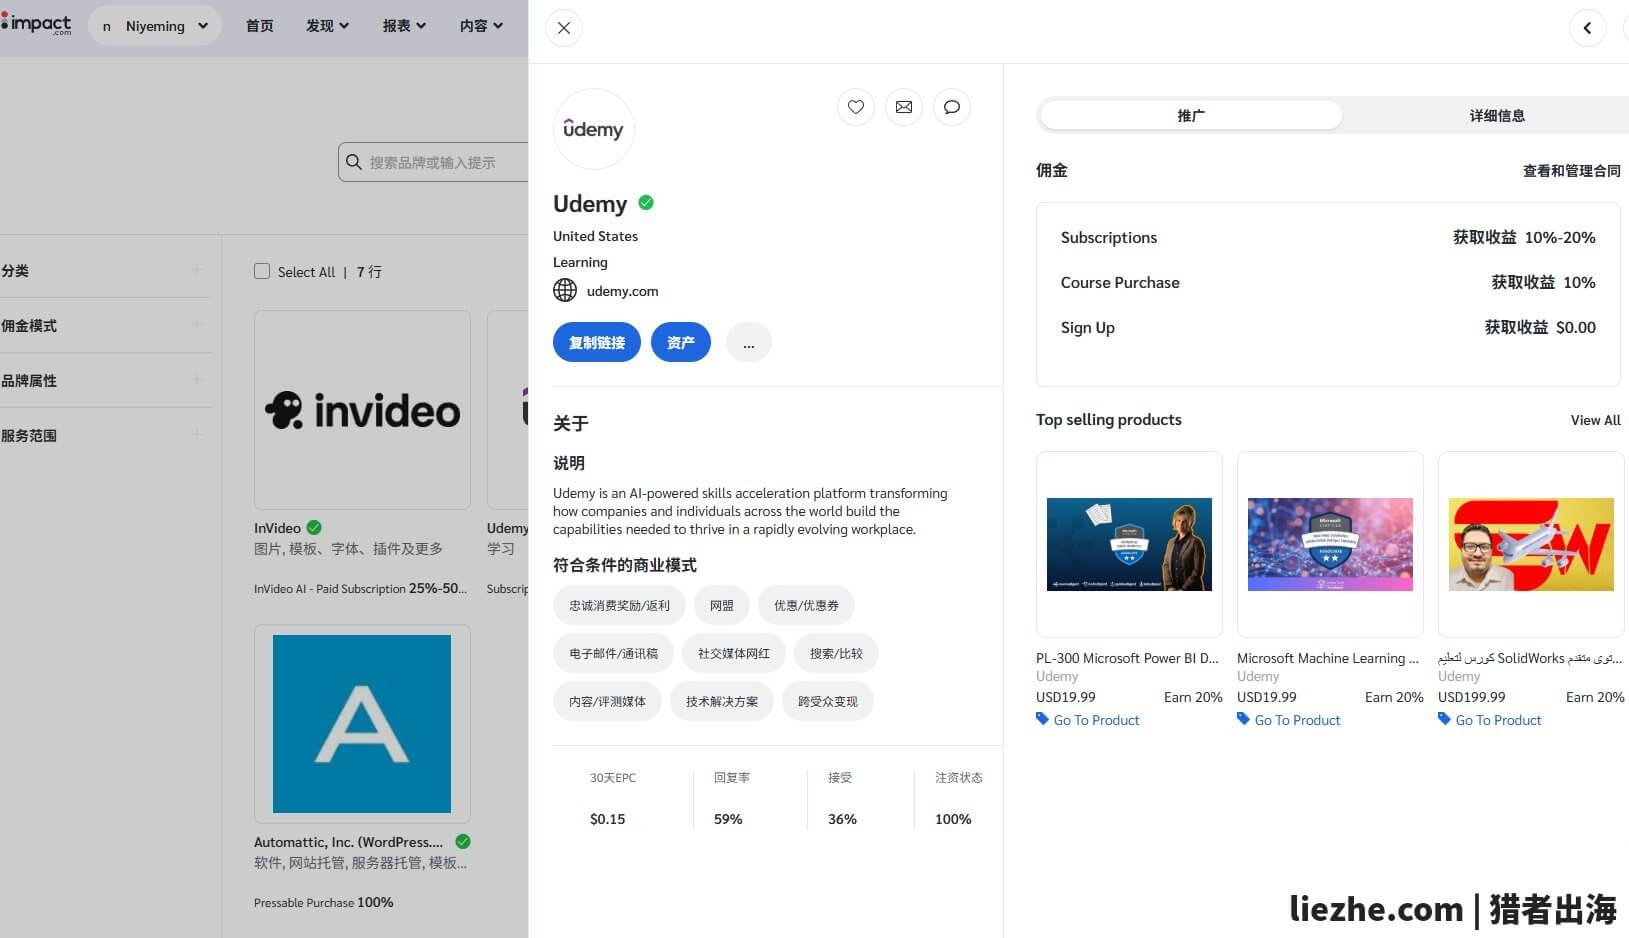1629x938 pixels.
Task: Send email via the envelope icon
Action: tap(904, 107)
